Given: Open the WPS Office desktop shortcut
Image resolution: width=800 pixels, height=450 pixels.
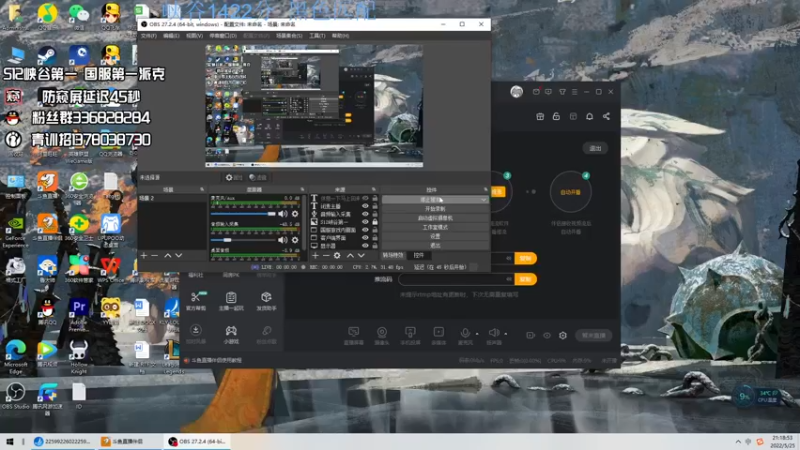Looking at the screenshot, I should [110, 267].
